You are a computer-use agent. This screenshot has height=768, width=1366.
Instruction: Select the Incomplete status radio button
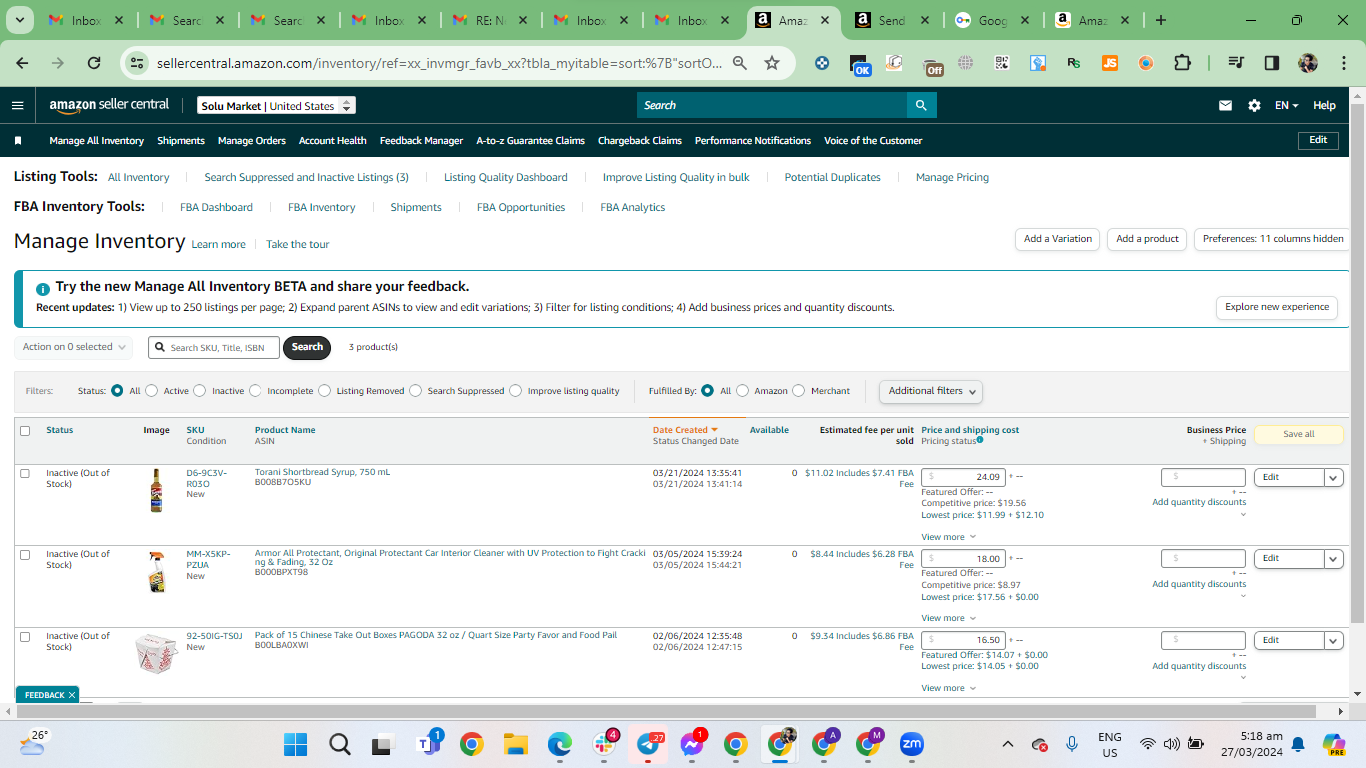click(255, 391)
